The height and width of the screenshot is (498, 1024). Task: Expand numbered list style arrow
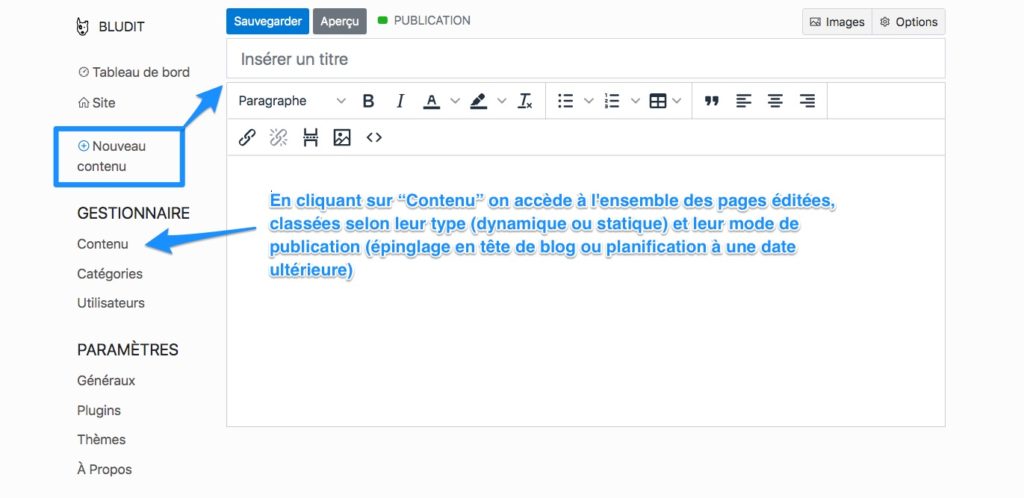(x=635, y=101)
